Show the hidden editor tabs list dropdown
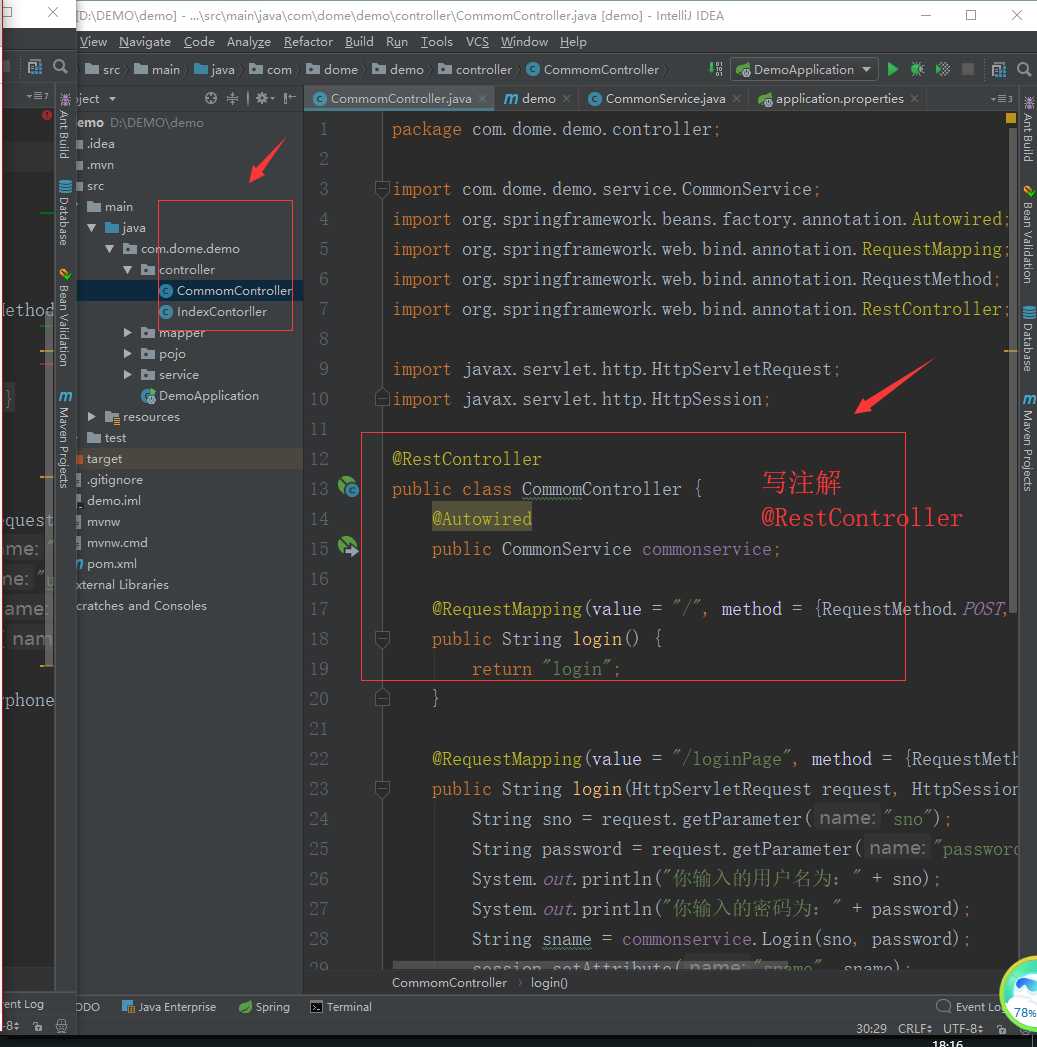 (1001, 98)
